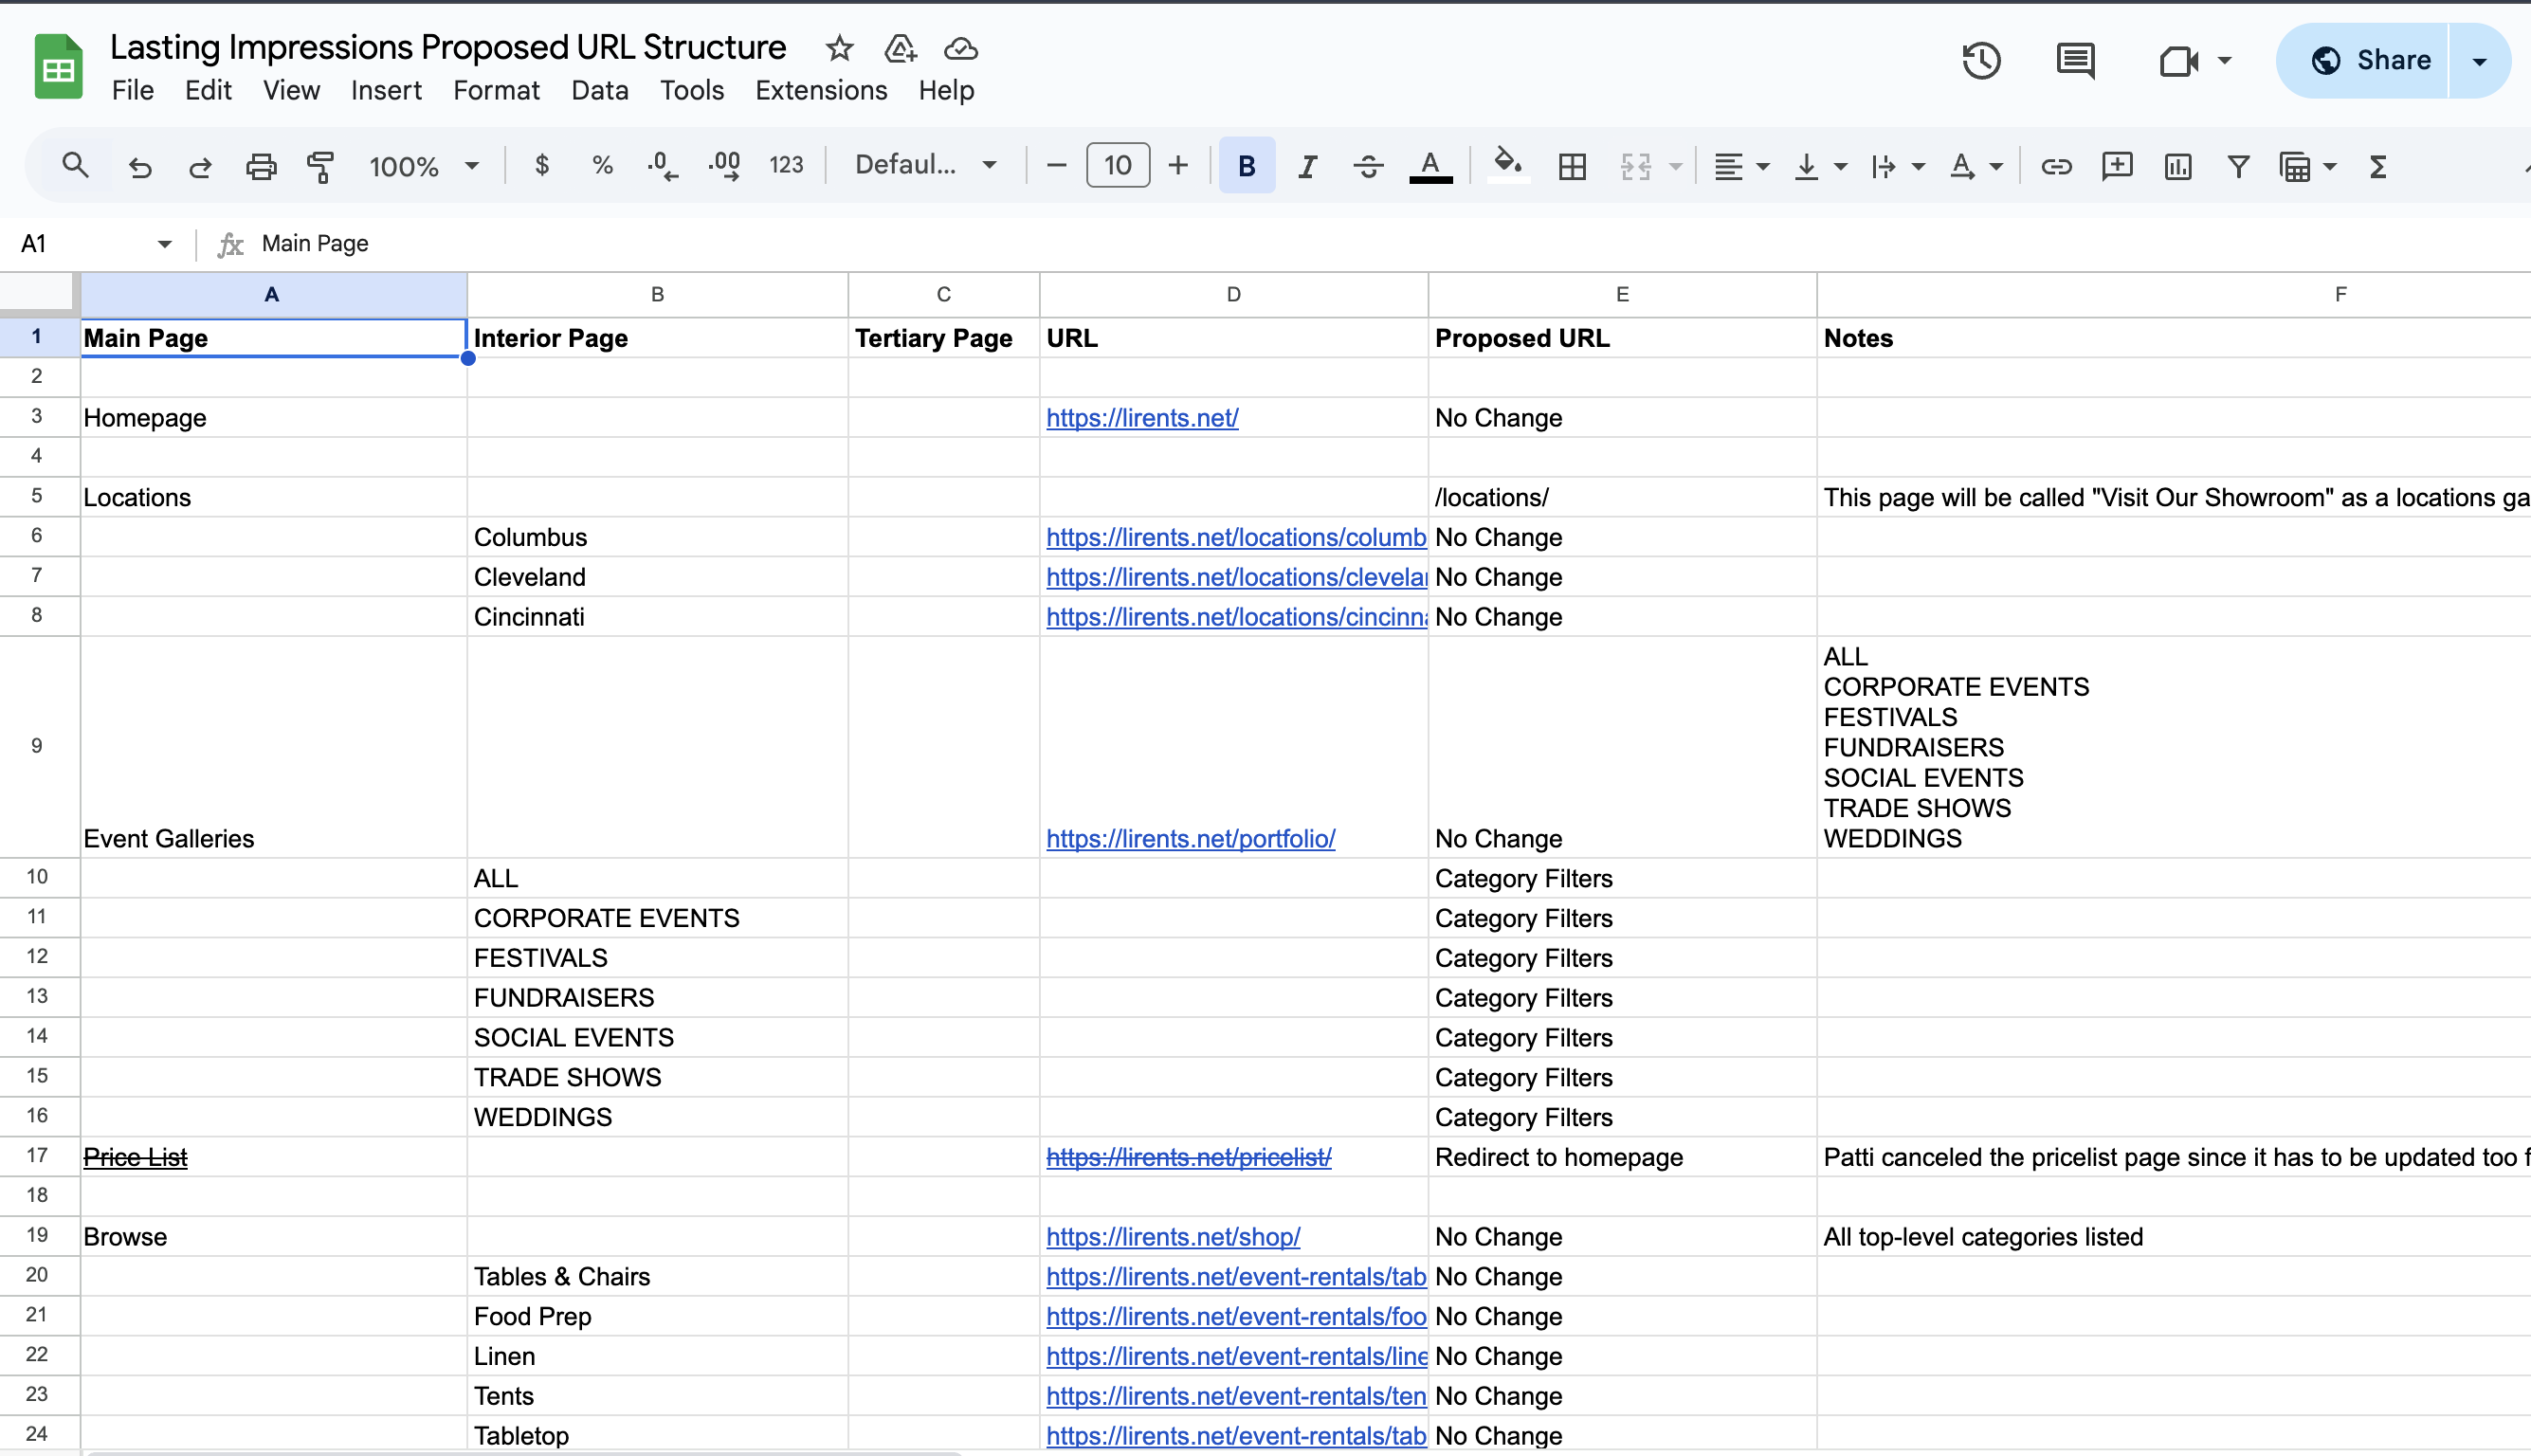The width and height of the screenshot is (2531, 1456).
Task: Open the Help menu
Action: click(x=946, y=90)
